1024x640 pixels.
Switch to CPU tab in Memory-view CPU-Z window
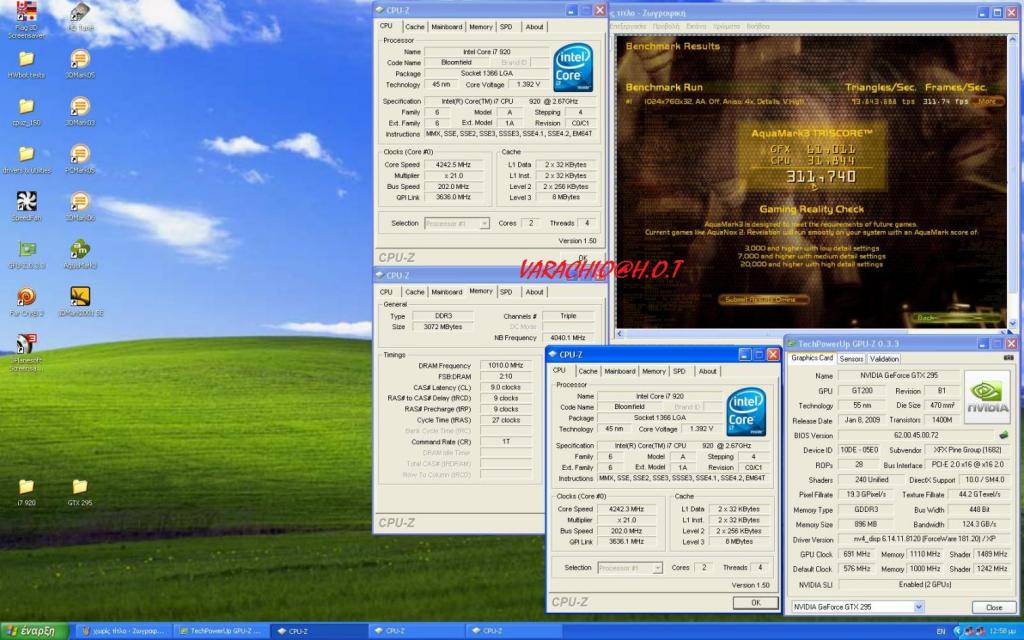pos(387,292)
